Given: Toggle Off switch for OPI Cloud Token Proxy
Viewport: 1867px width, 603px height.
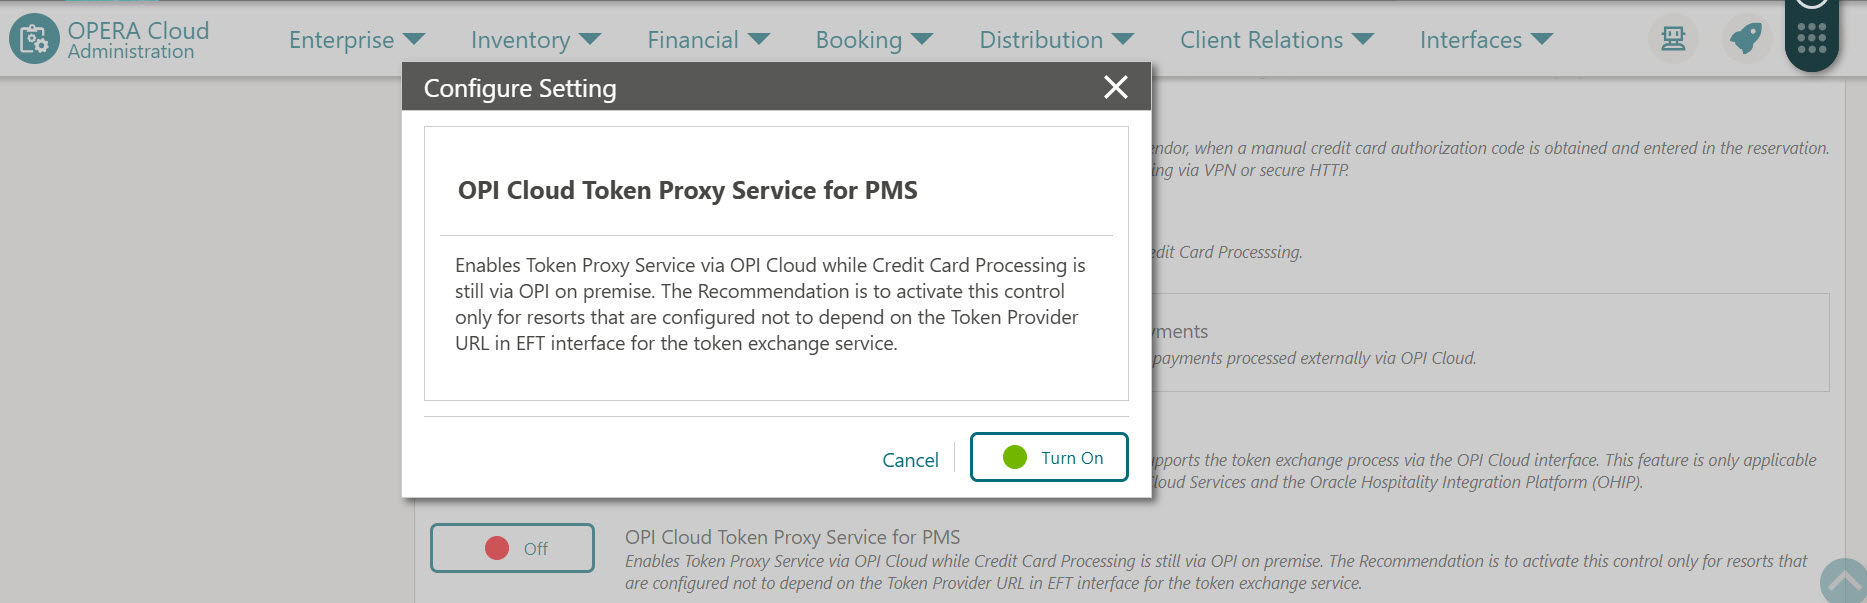Looking at the screenshot, I should pyautogui.click(x=512, y=548).
